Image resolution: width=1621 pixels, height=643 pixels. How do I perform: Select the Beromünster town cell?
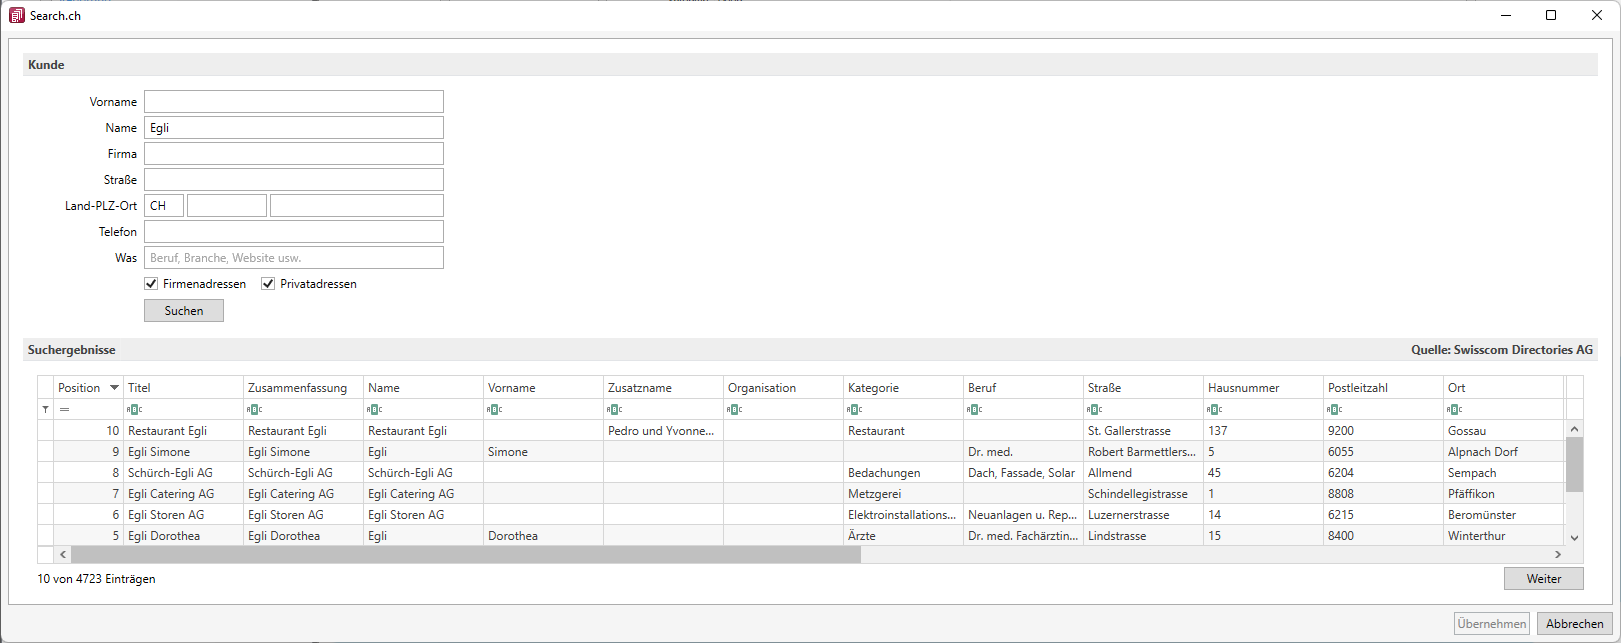(1504, 515)
